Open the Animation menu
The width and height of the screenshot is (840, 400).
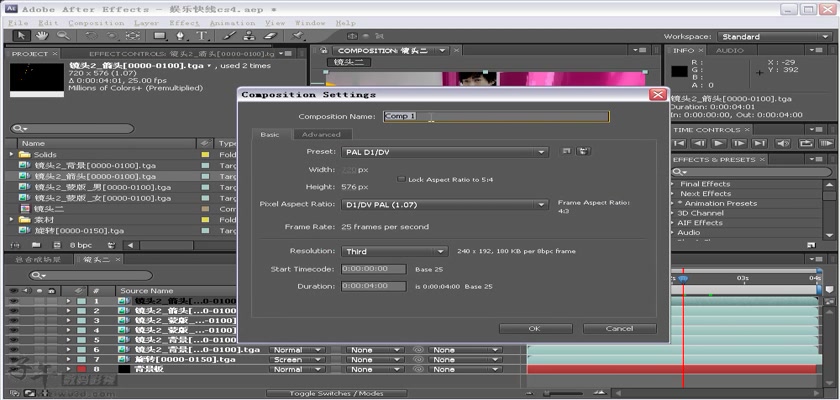(232, 23)
